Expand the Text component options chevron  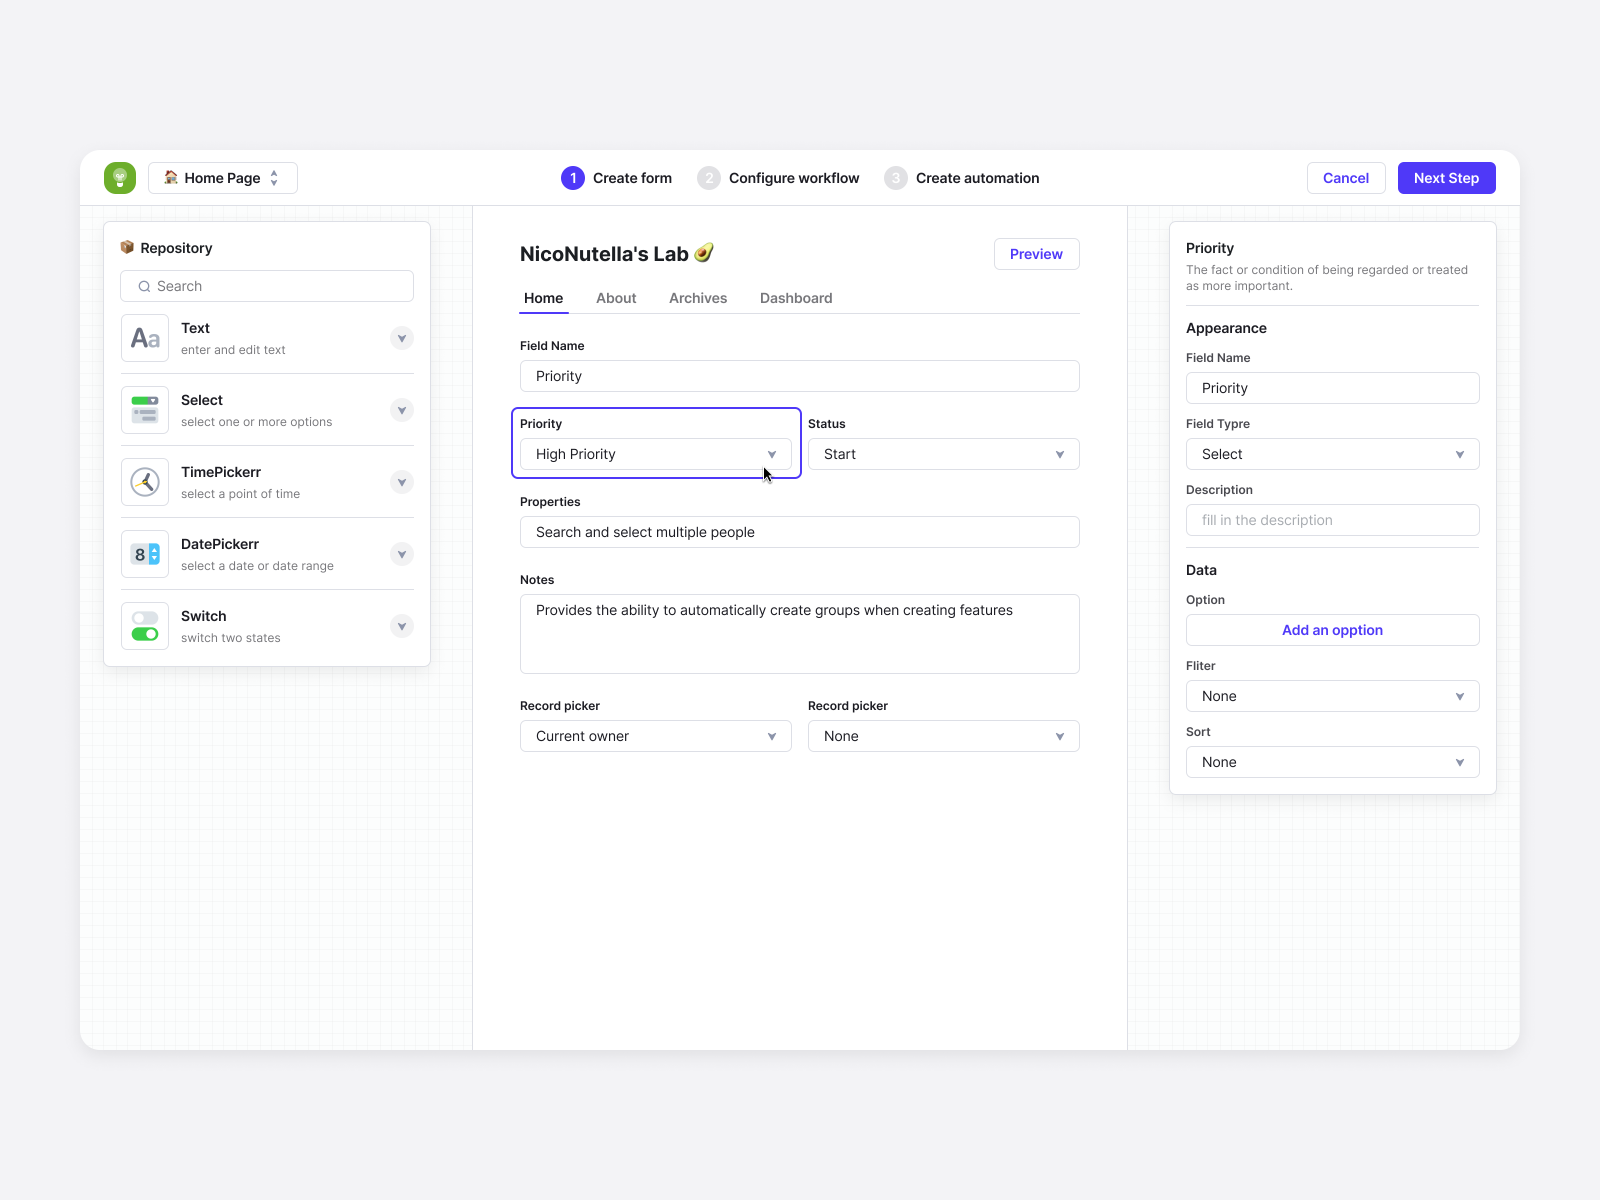point(401,338)
